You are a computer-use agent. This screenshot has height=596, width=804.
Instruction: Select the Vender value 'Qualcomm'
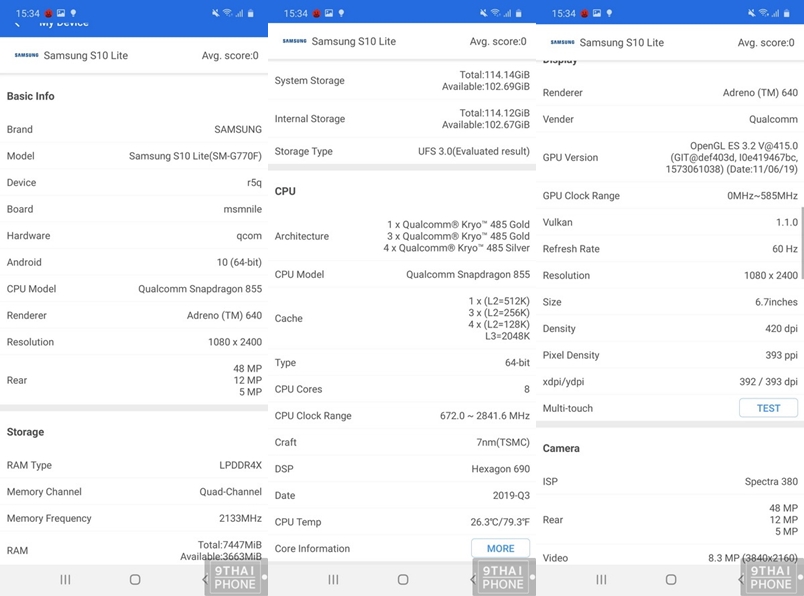pos(773,120)
